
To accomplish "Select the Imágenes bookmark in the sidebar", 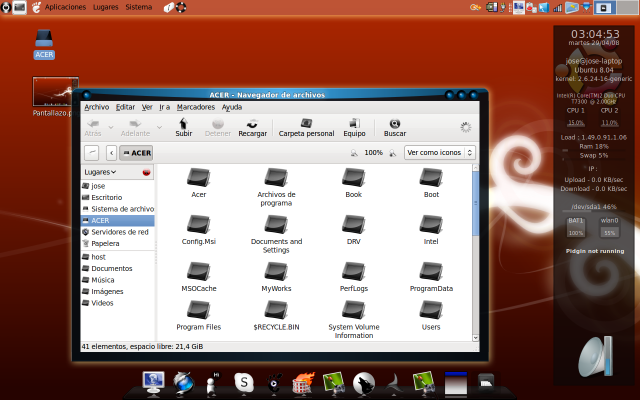I will (118, 291).
